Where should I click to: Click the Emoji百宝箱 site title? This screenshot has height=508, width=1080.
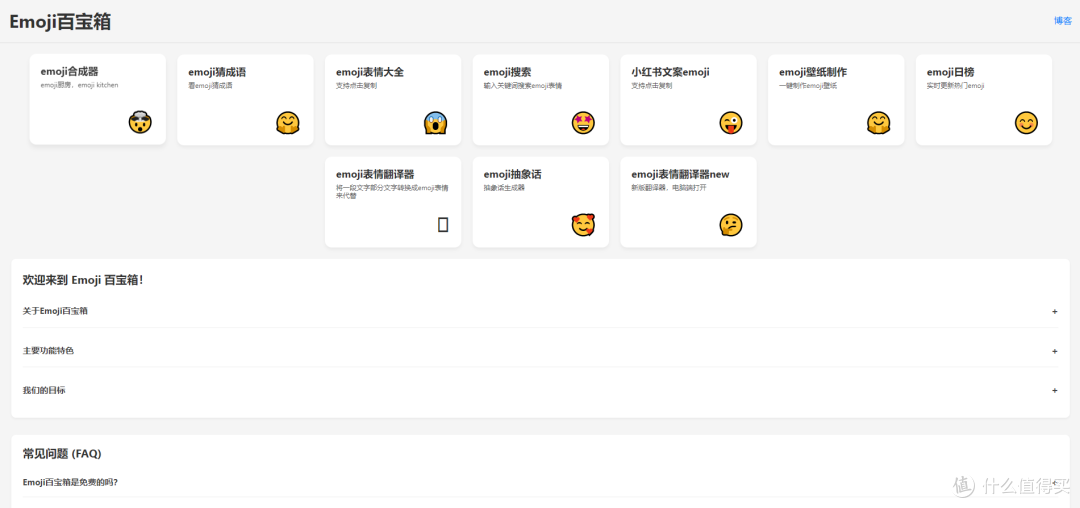point(60,21)
